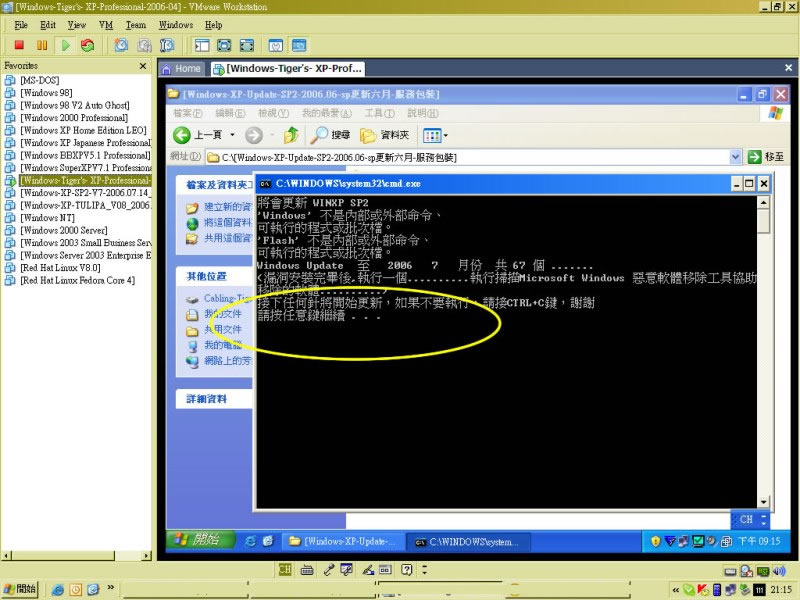The height and width of the screenshot is (600, 800).
Task: Switch to Console view toolbar icon
Action: coord(299,45)
